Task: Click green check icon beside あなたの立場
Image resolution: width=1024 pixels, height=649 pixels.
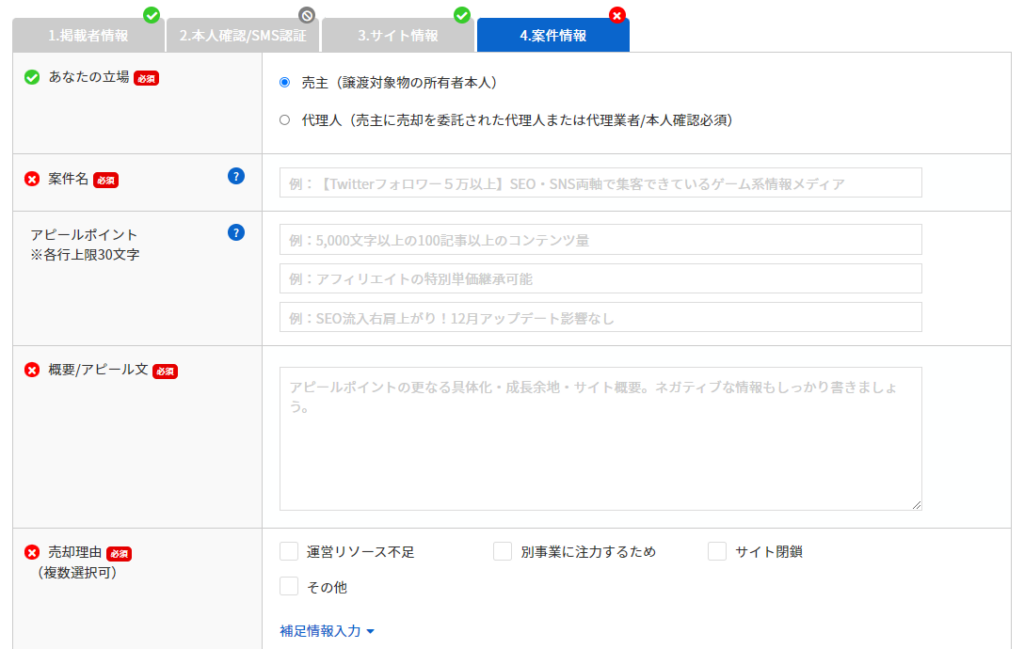Action: click(x=32, y=77)
